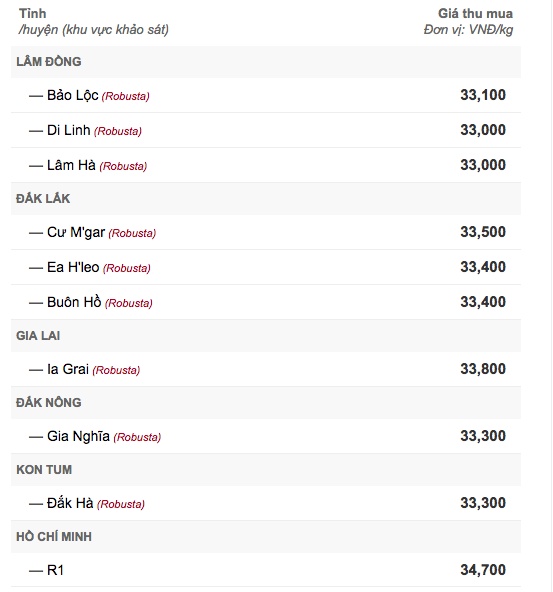The height and width of the screenshot is (592, 553).
Task: Select the R1 row under Hồ Chí Minh
Action: 266,570
